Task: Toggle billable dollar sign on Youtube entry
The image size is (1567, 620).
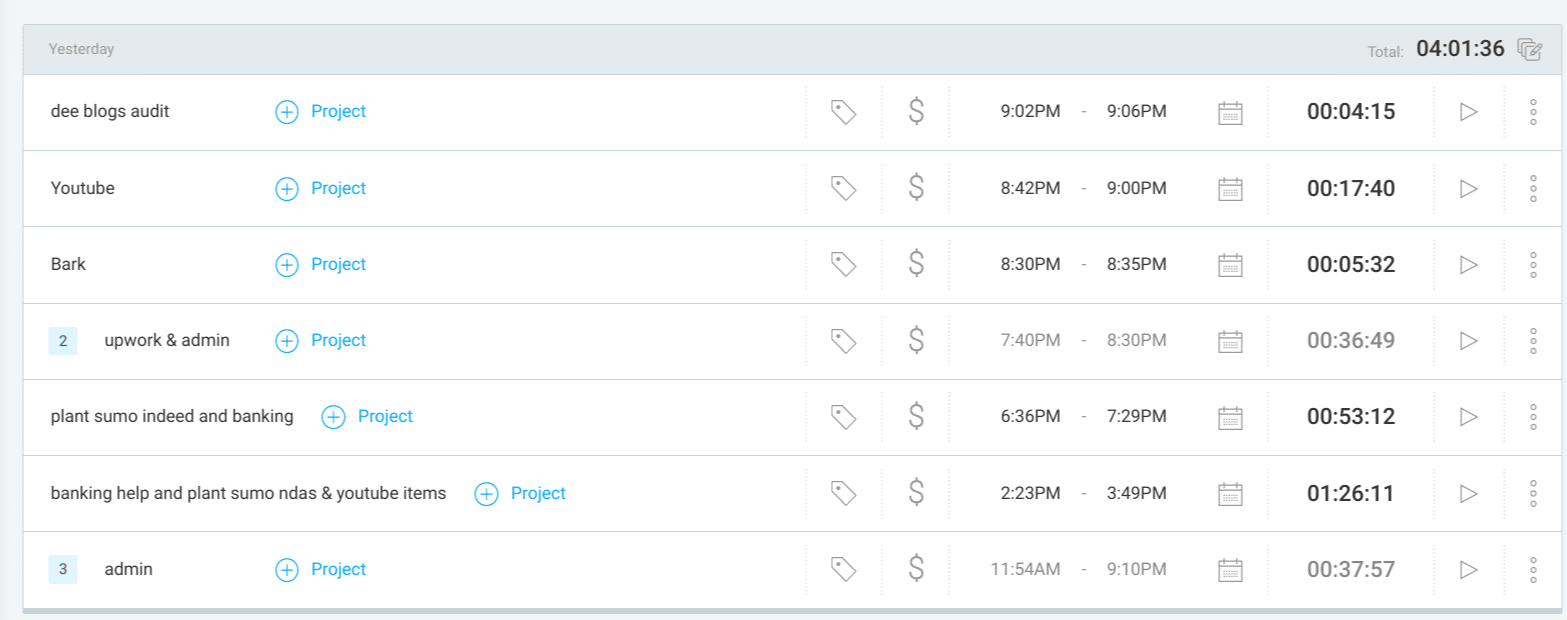Action: 916,188
